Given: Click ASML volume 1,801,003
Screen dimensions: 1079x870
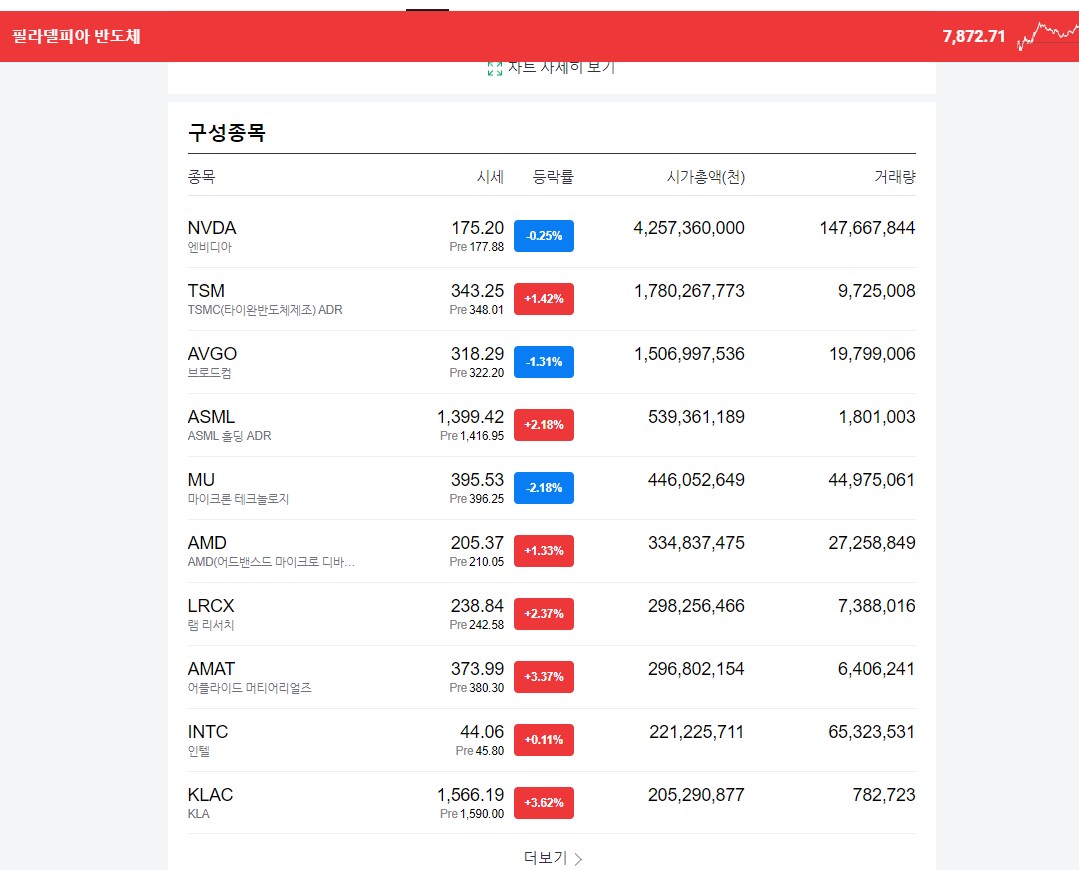Looking at the screenshot, I should [x=877, y=416].
